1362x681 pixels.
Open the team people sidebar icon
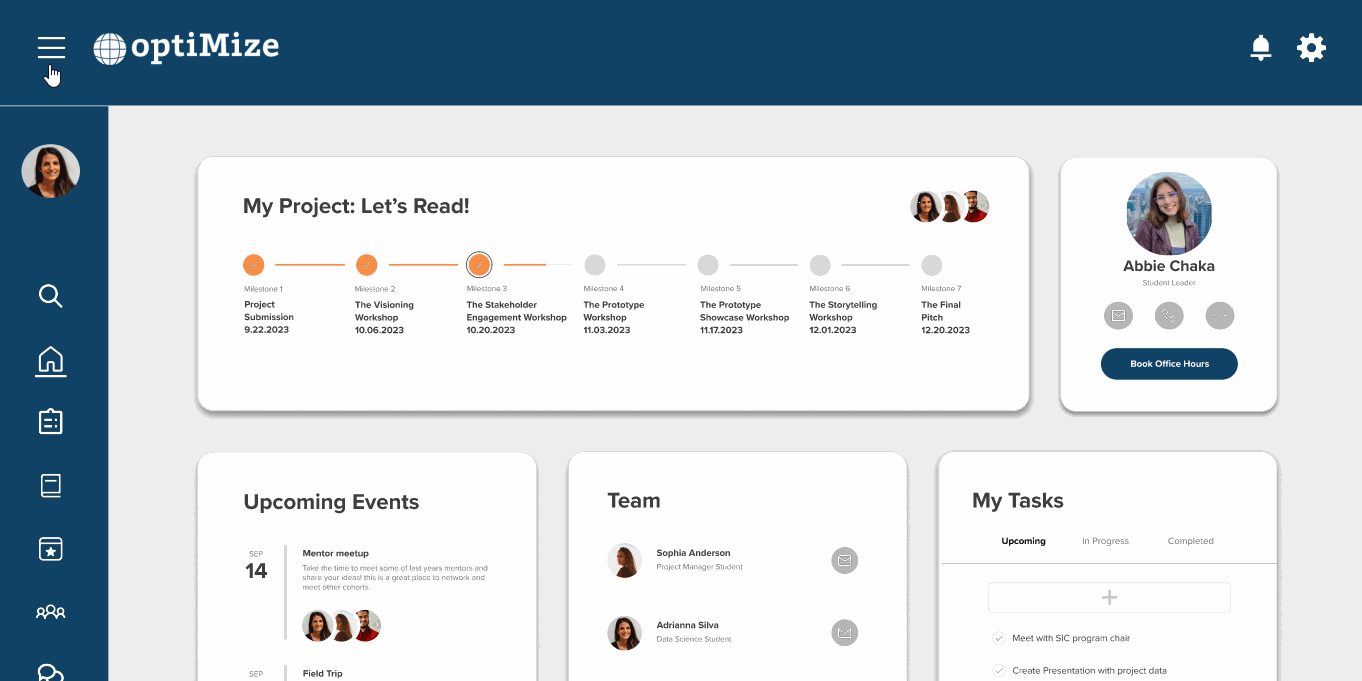(51, 611)
